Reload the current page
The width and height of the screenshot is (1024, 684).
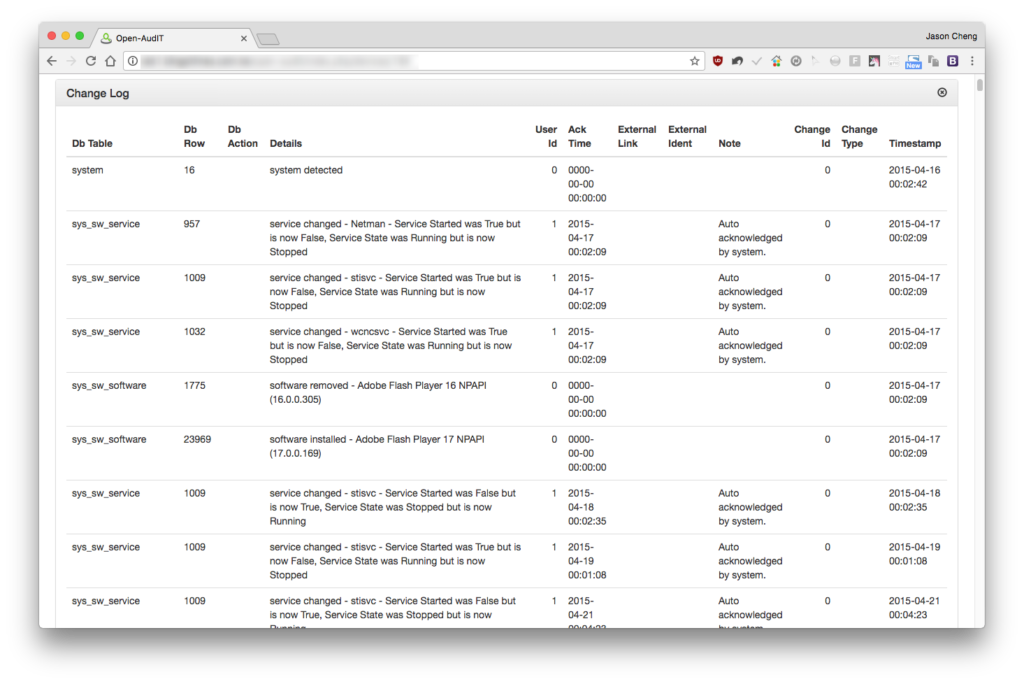point(91,61)
